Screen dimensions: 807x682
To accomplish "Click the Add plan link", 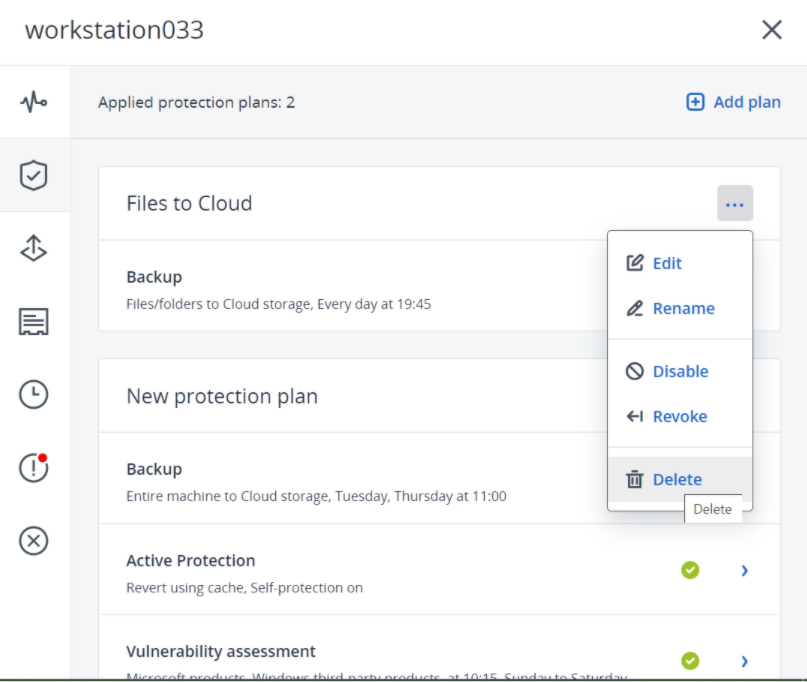I will [733, 102].
